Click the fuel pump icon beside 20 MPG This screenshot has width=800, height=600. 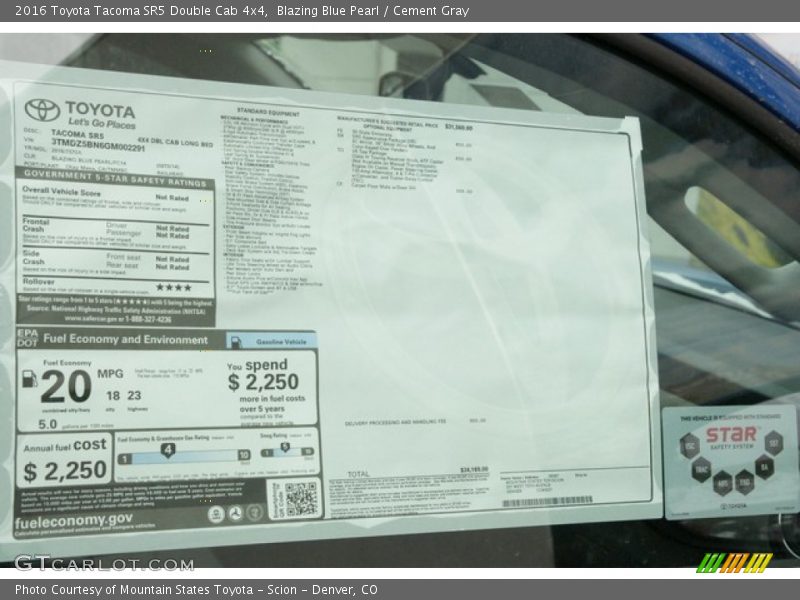click(30, 379)
